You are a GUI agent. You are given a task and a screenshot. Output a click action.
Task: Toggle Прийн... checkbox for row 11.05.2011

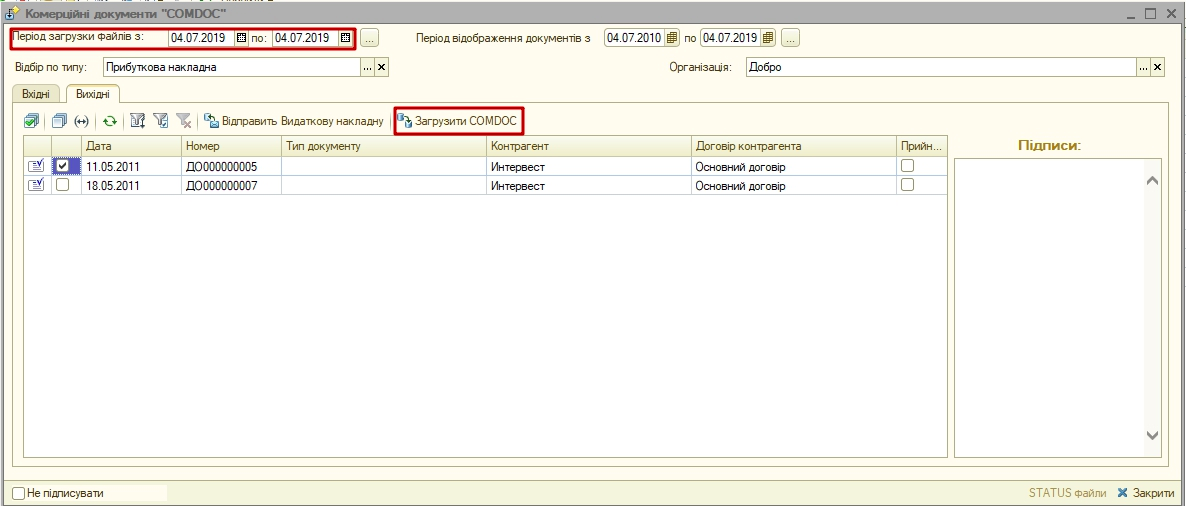point(908,166)
